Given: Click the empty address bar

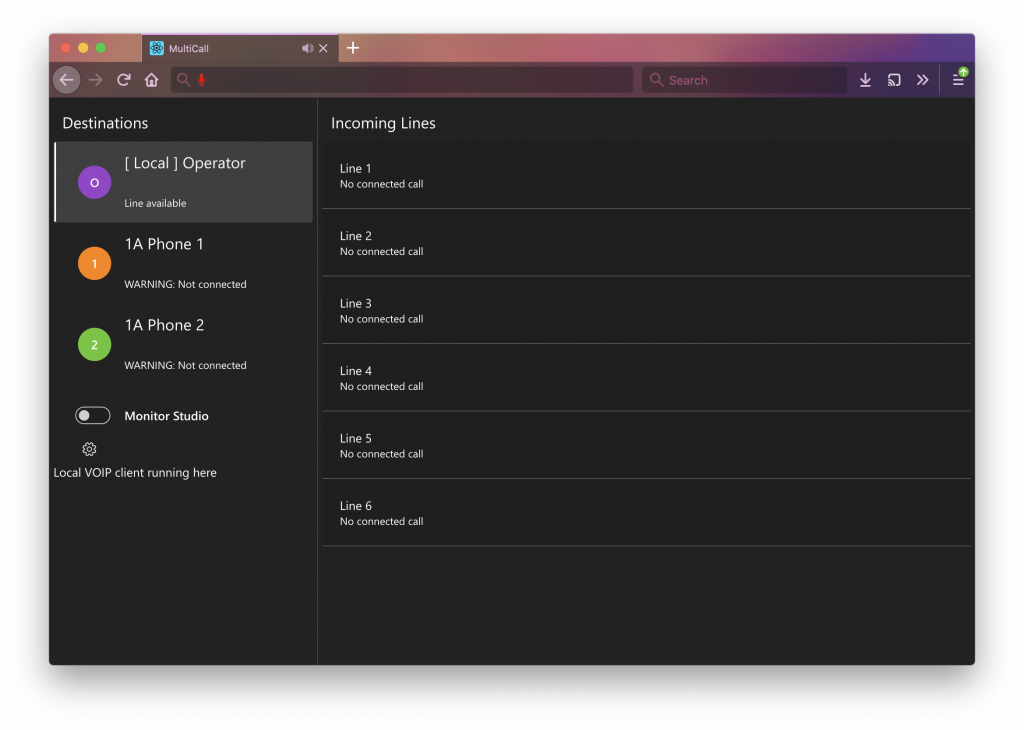Looking at the screenshot, I should coord(402,80).
